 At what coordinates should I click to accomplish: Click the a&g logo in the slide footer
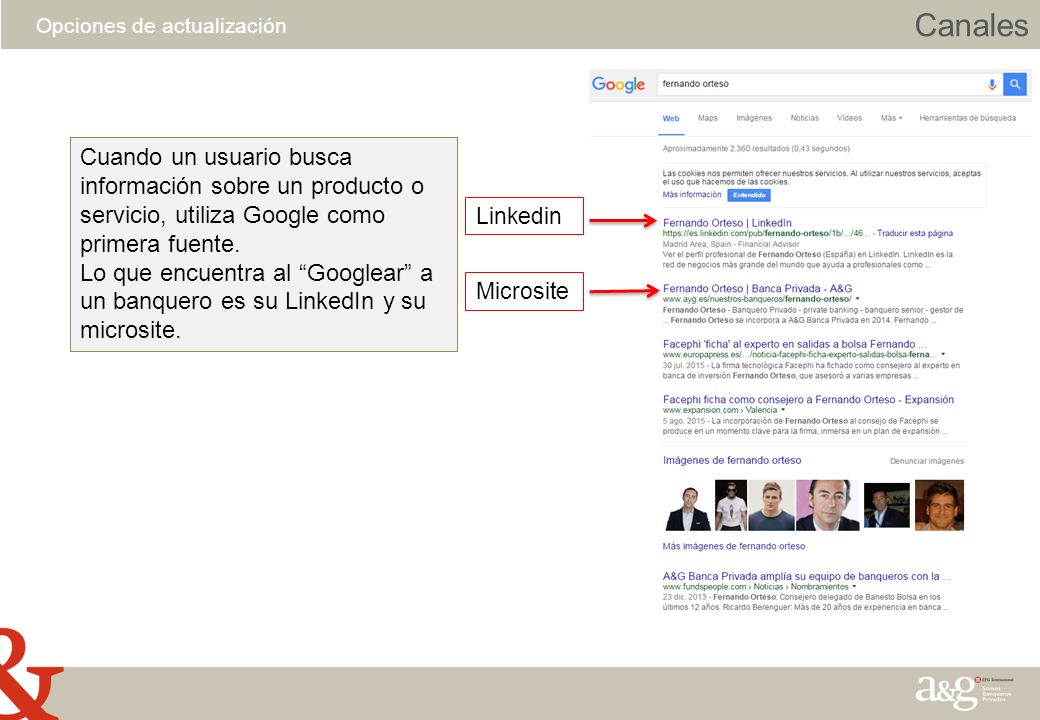coord(964,692)
